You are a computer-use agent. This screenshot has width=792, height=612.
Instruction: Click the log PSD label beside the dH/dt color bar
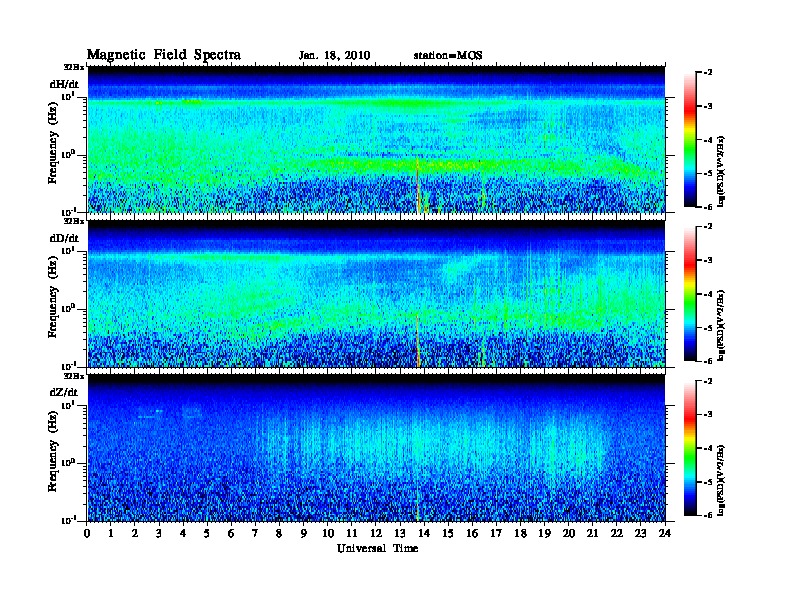pos(721,171)
